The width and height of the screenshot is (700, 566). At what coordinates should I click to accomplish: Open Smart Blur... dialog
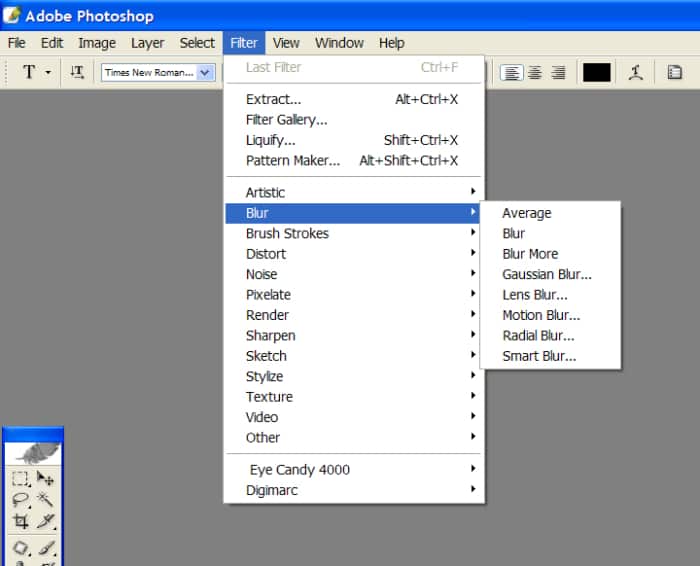coord(550,356)
